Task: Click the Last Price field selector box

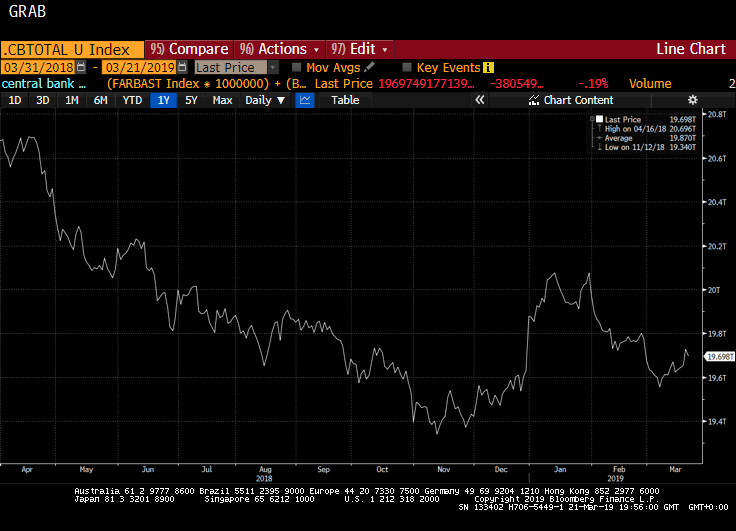Action: point(231,68)
